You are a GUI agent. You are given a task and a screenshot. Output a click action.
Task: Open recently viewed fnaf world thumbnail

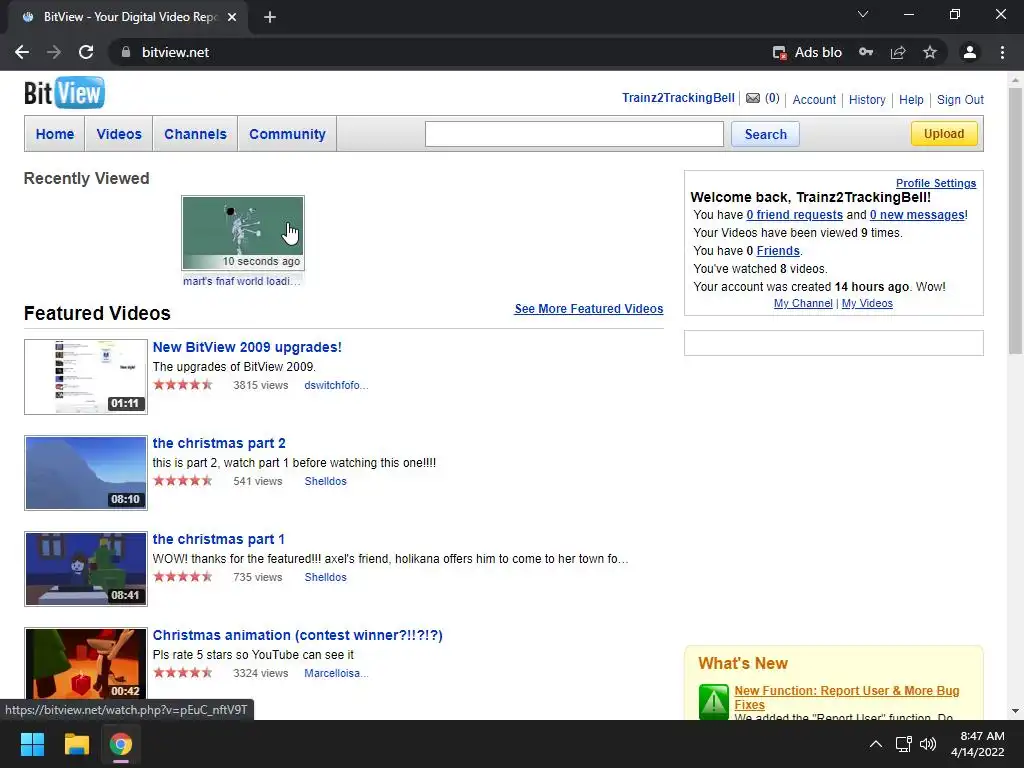coord(242,232)
